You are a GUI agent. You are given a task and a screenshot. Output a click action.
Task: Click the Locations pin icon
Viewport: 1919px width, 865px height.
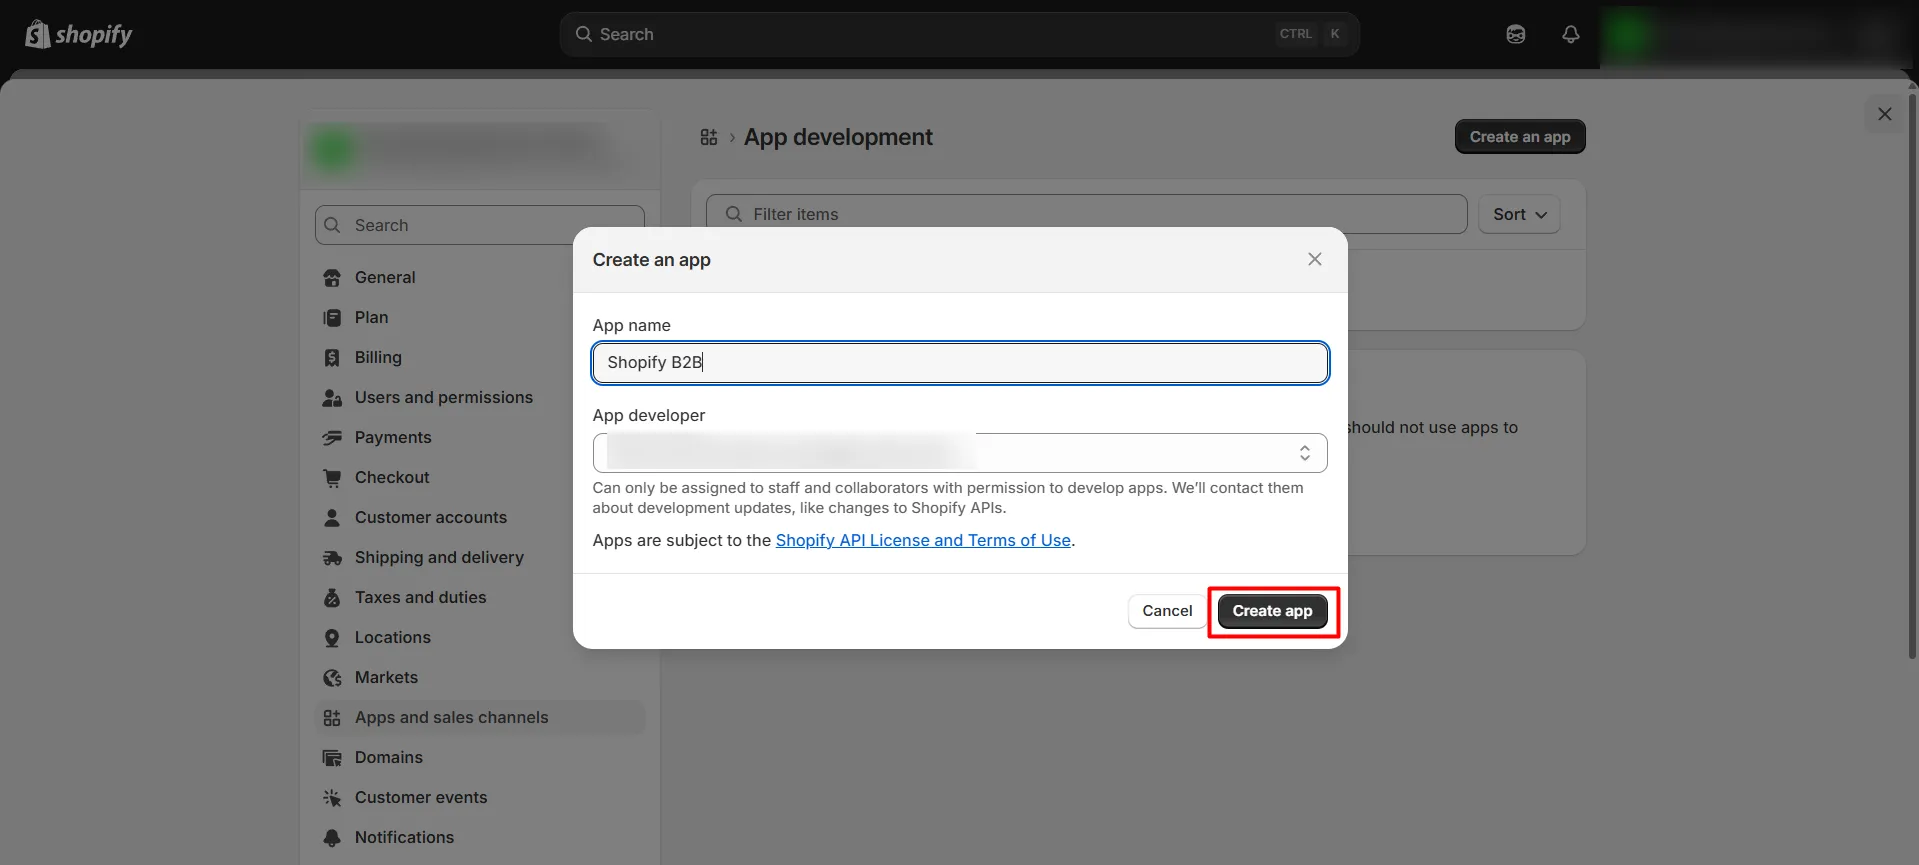[332, 638]
